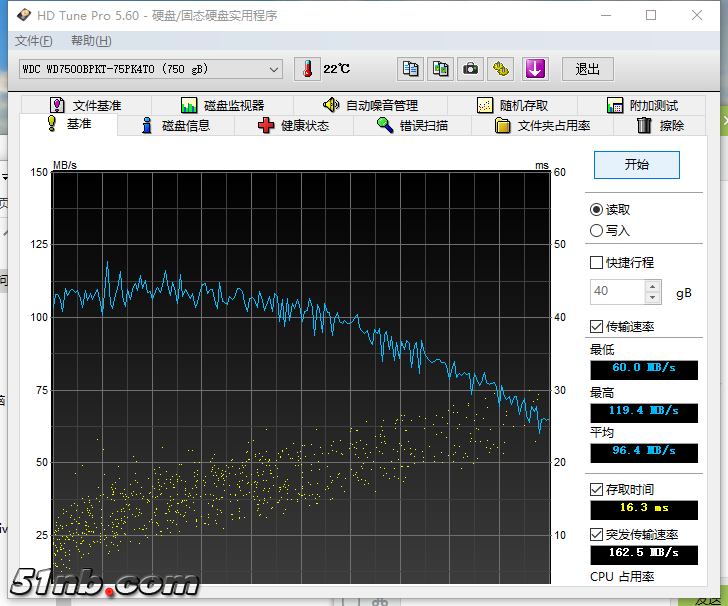Select the 写入 write radio button
Image resolution: width=728 pixels, height=606 pixels.
pos(597,230)
